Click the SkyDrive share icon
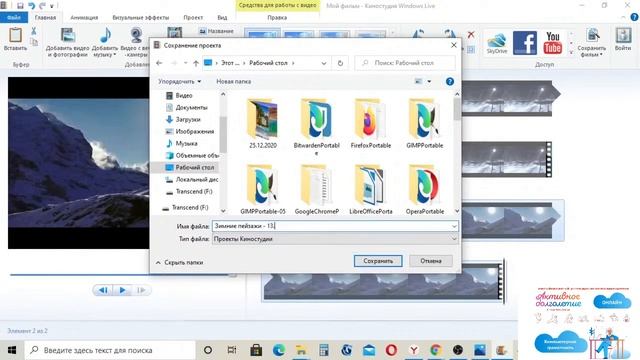 pyautogui.click(x=497, y=43)
